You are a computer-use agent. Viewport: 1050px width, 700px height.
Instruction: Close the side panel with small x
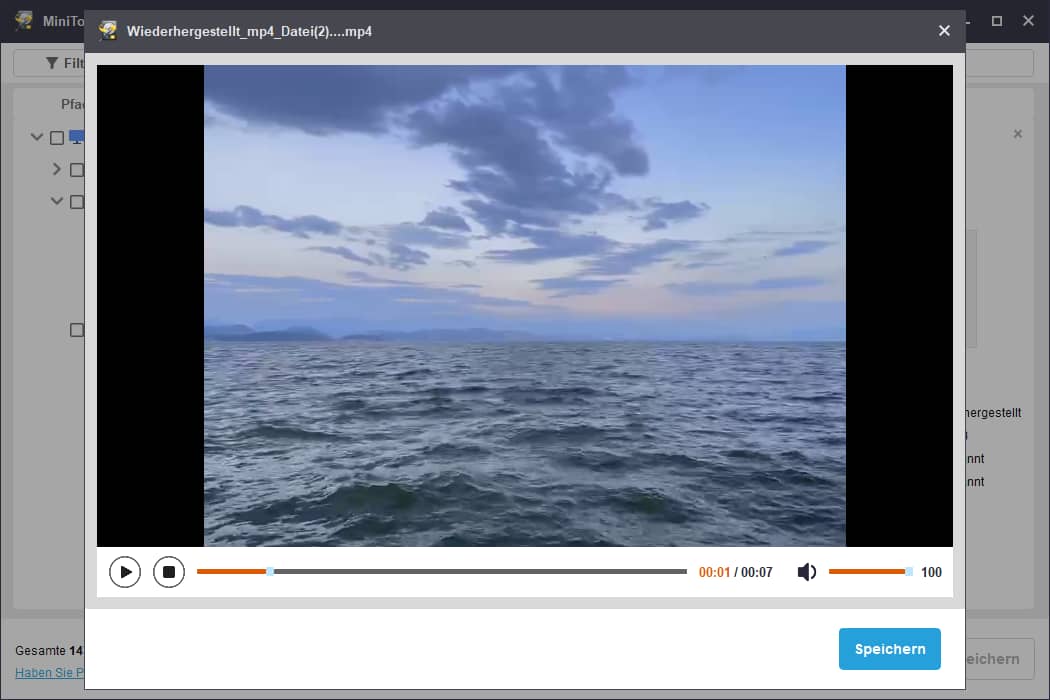(x=1018, y=134)
